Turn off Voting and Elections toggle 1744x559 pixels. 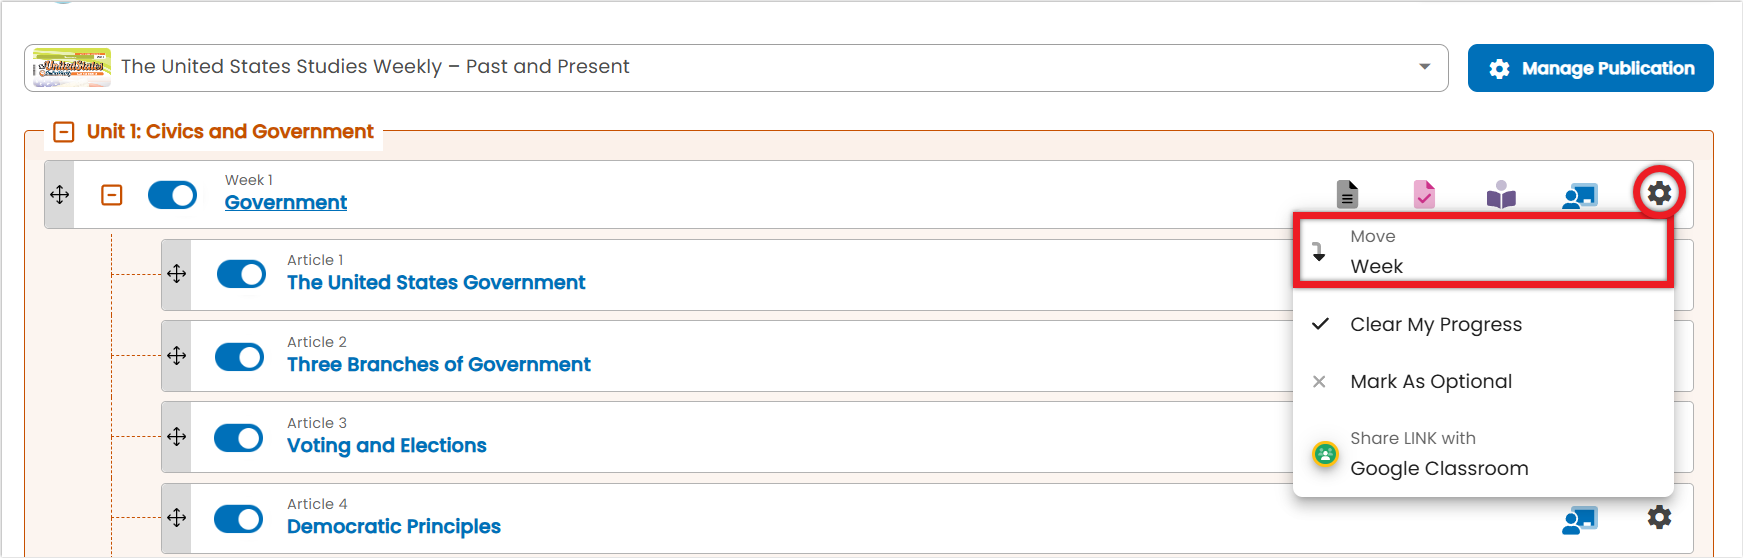point(239,438)
